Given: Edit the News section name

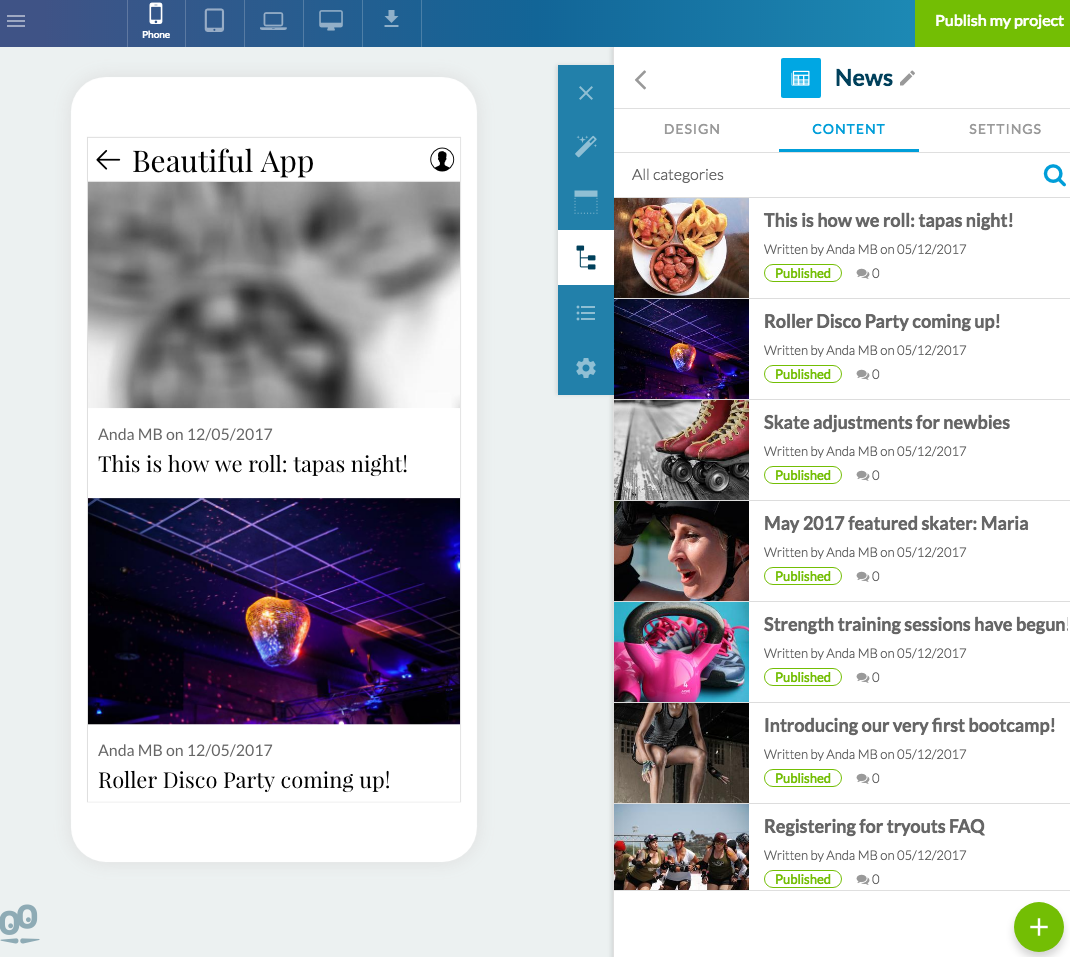Looking at the screenshot, I should coord(907,78).
